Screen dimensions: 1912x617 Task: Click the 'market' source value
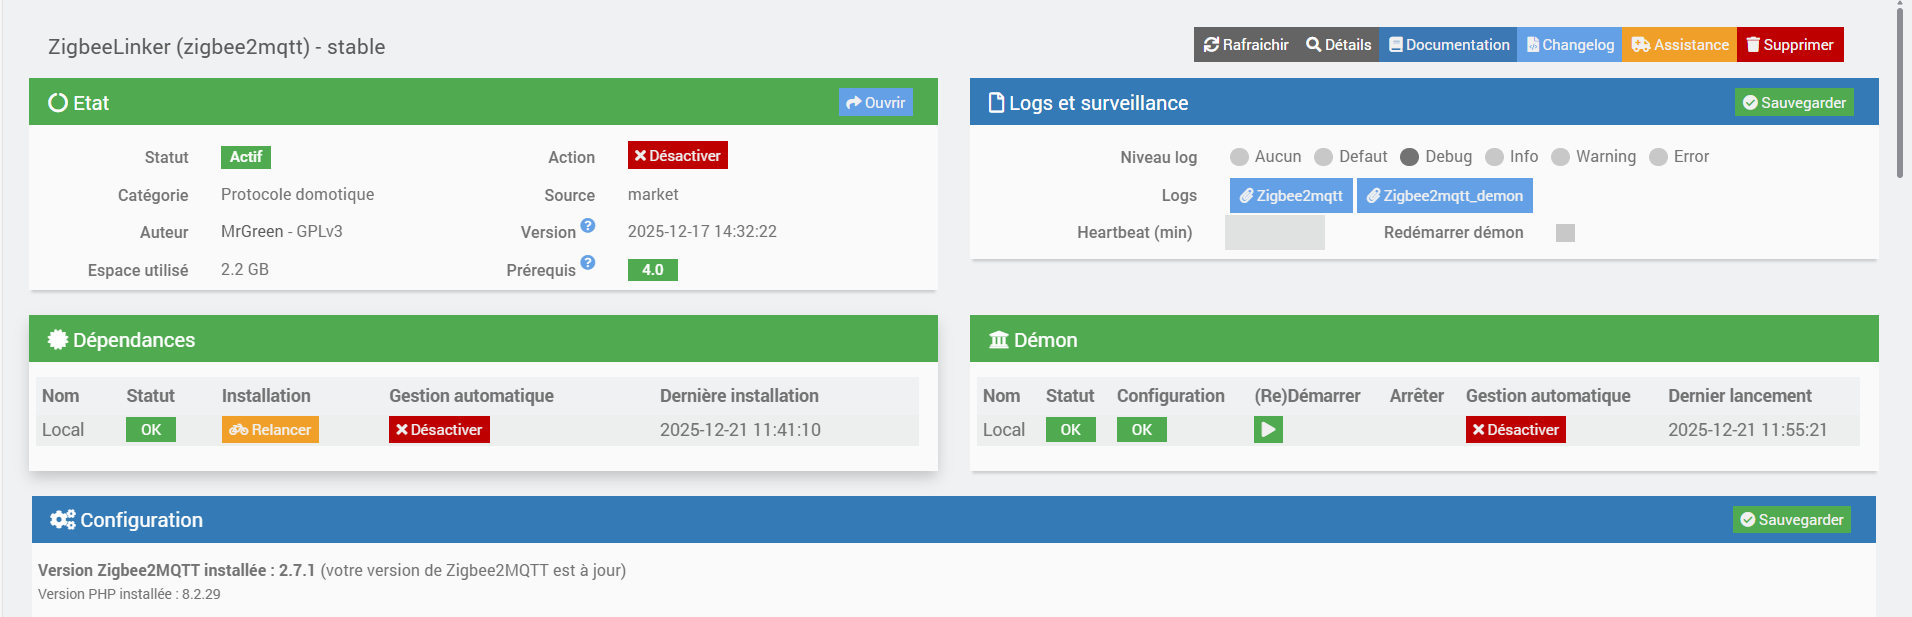(x=653, y=194)
